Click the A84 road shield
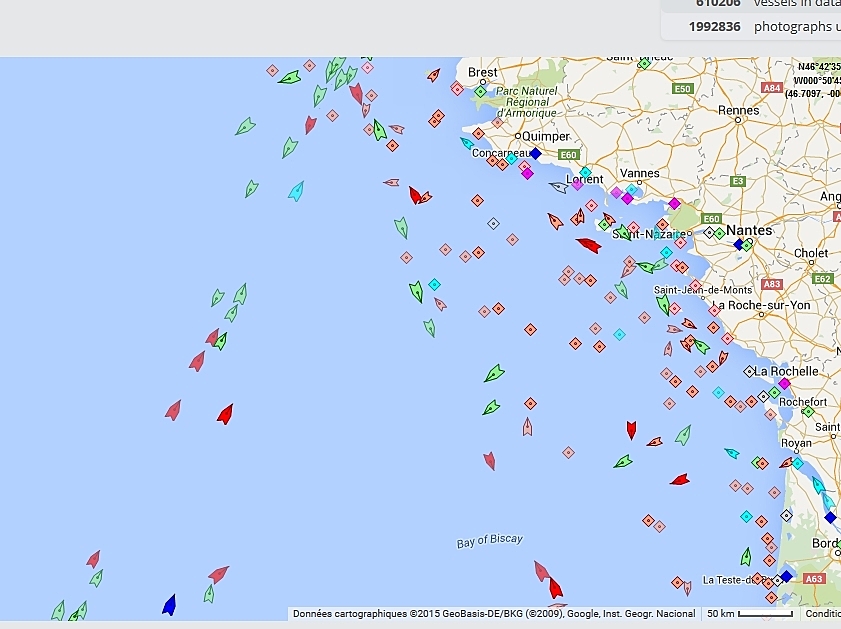The image size is (841, 629). pyautogui.click(x=771, y=88)
